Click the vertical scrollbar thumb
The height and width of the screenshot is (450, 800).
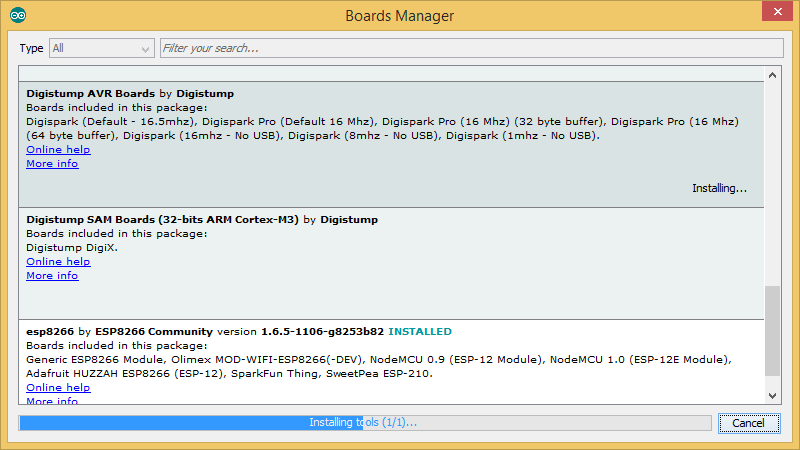pyautogui.click(x=773, y=335)
